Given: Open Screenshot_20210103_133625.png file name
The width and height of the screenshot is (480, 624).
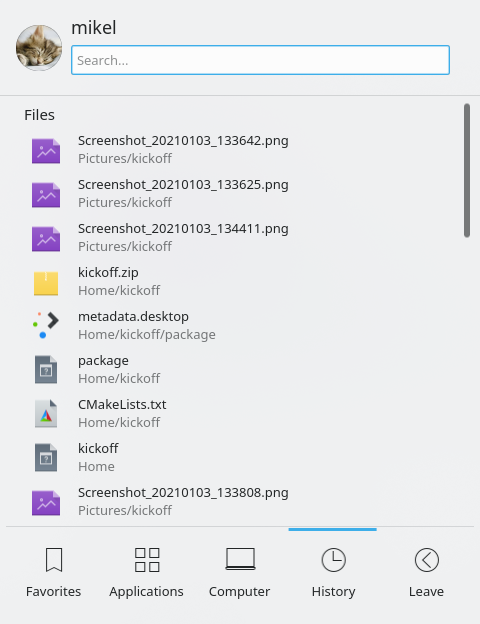Looking at the screenshot, I should click(183, 185).
